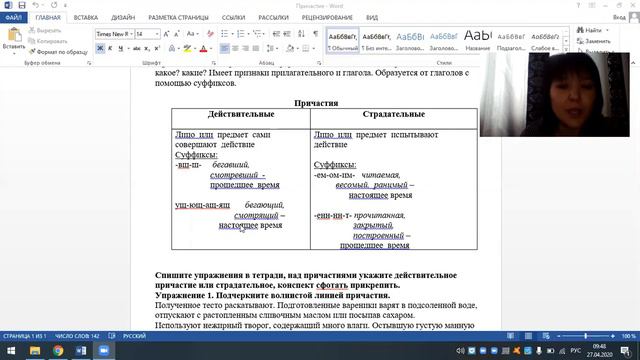This screenshot has width=640, height=360.
Task: Expand the styles gallery
Action: click(x=566, y=49)
